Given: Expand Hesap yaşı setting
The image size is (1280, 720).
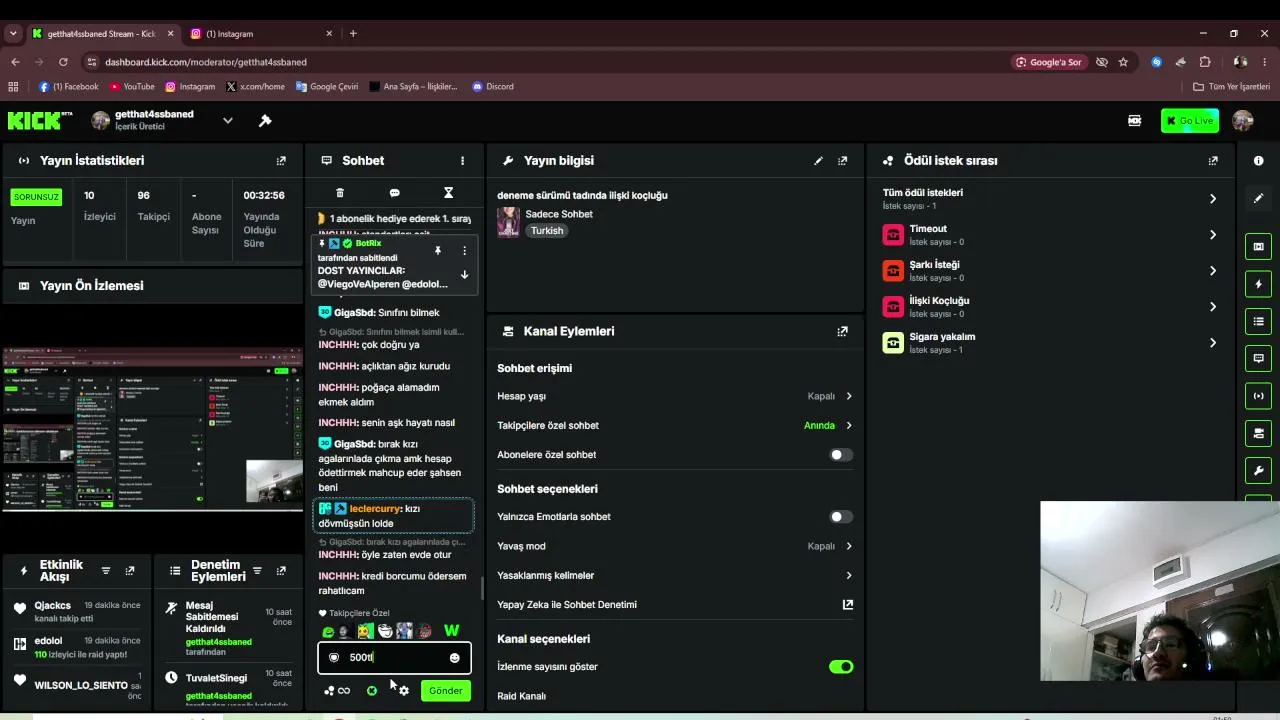Looking at the screenshot, I should point(849,396).
